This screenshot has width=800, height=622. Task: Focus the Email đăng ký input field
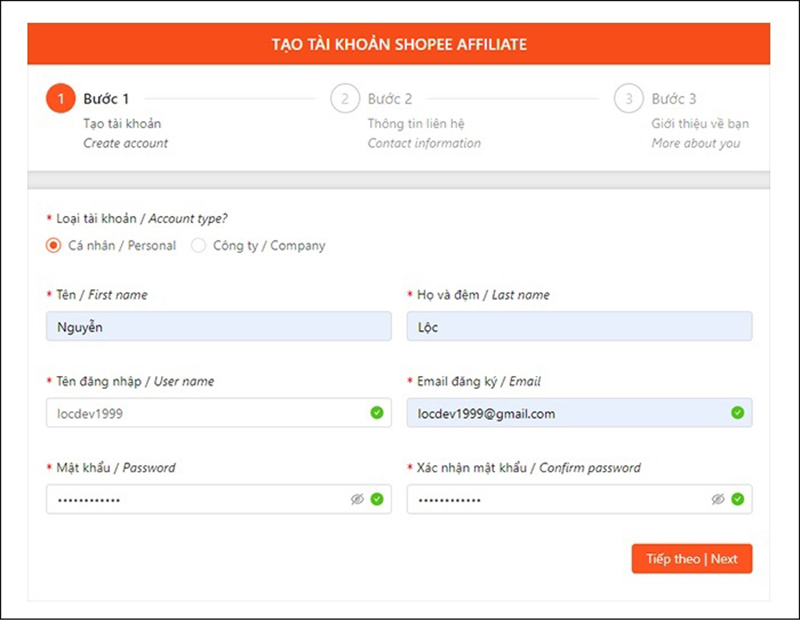[x=579, y=413]
